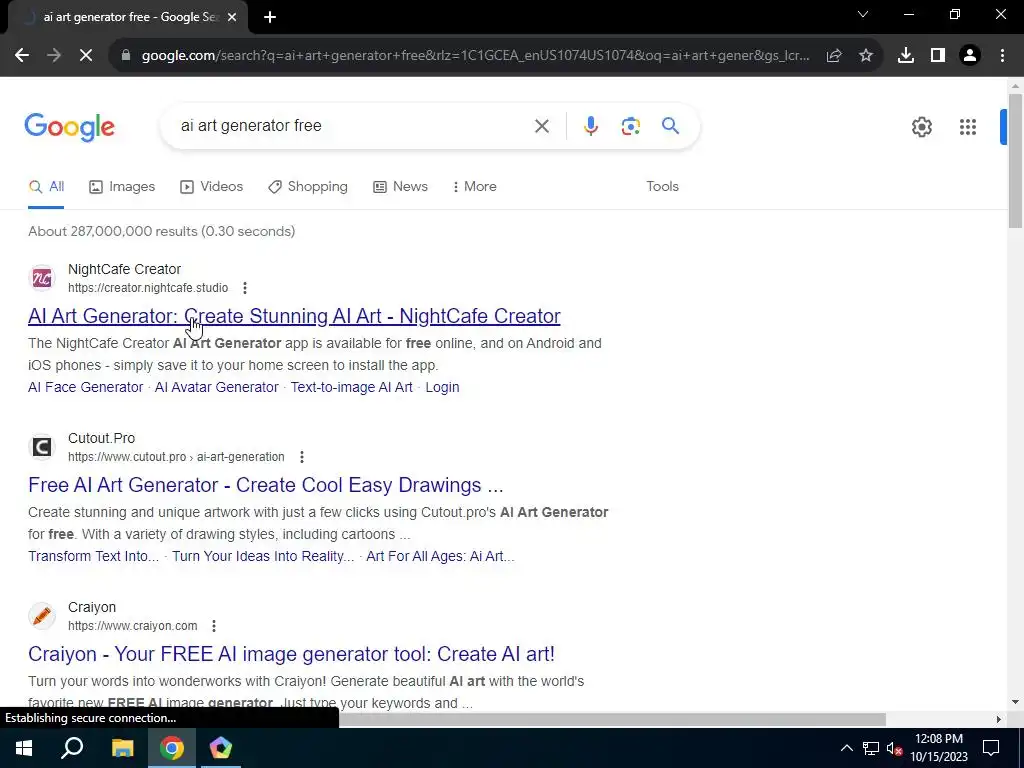Stop loading the page
The height and width of the screenshot is (768, 1024).
tap(86, 56)
